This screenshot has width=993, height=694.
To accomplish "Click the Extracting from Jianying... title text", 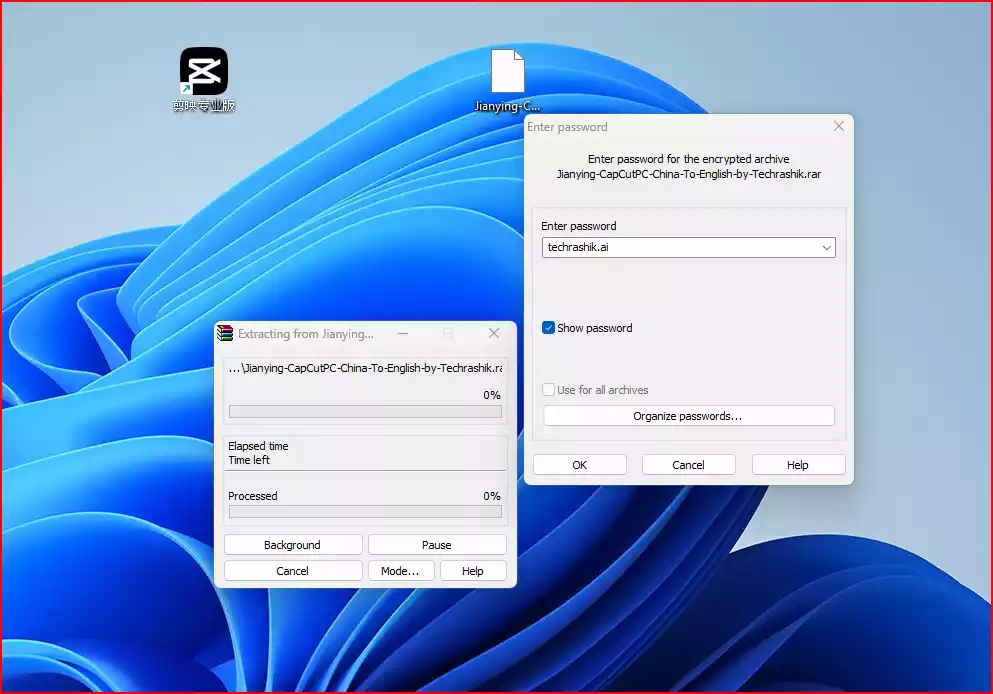I will click(x=306, y=334).
